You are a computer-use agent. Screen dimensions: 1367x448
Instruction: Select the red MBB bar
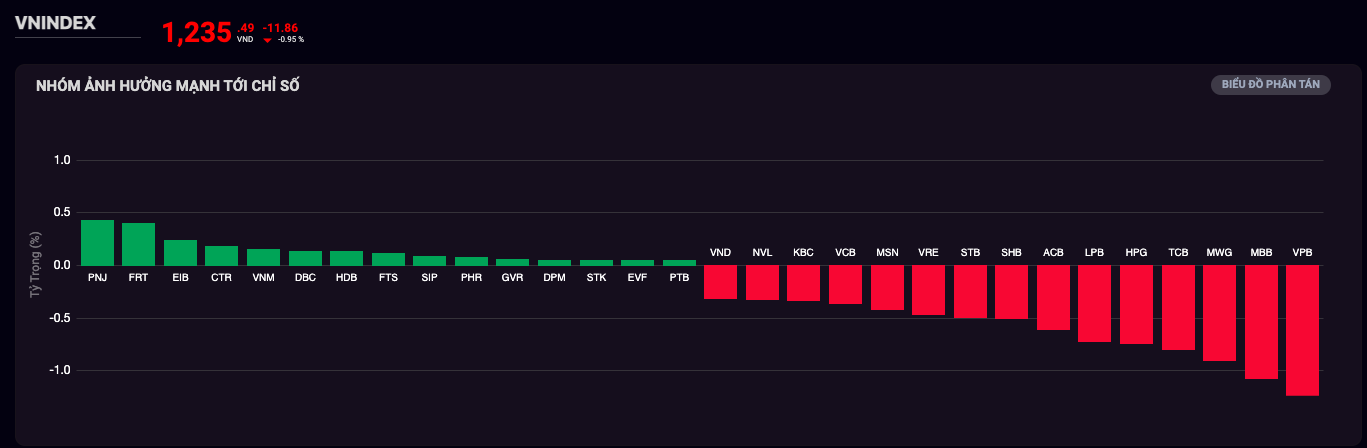pyautogui.click(x=1261, y=322)
